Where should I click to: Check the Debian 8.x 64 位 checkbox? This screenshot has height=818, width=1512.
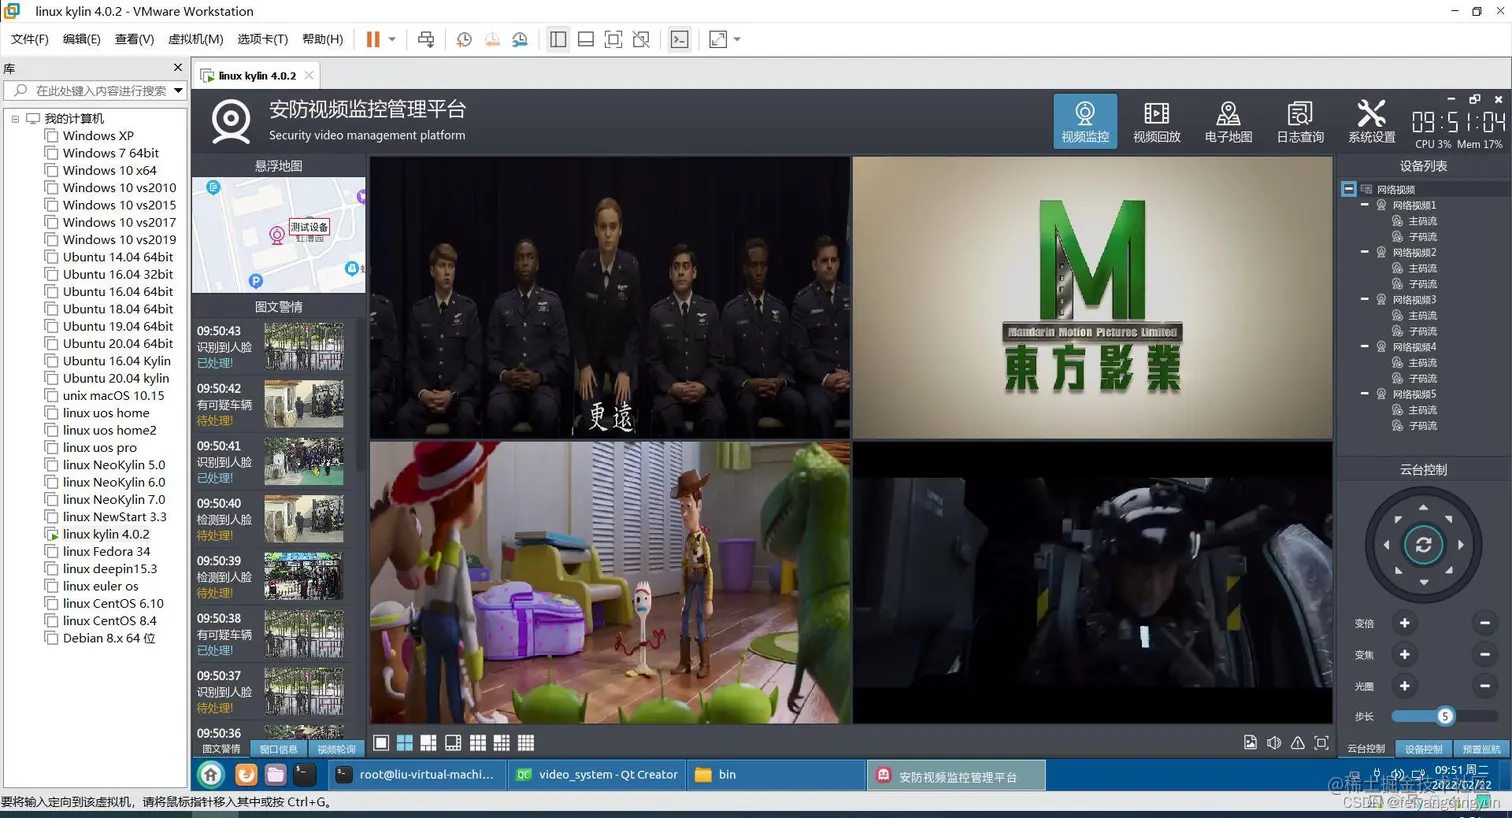[x=51, y=638]
